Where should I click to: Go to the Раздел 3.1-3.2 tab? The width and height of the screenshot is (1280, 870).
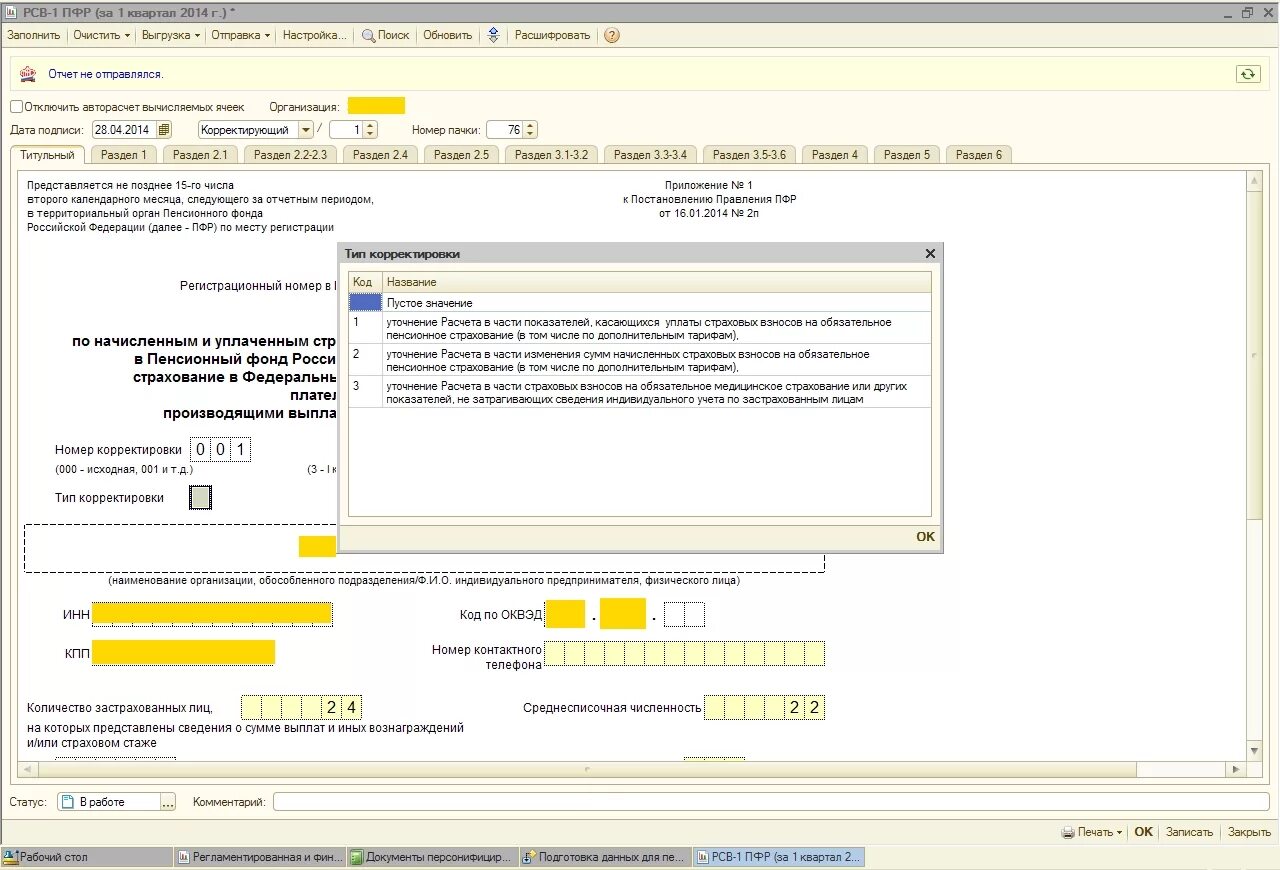551,155
